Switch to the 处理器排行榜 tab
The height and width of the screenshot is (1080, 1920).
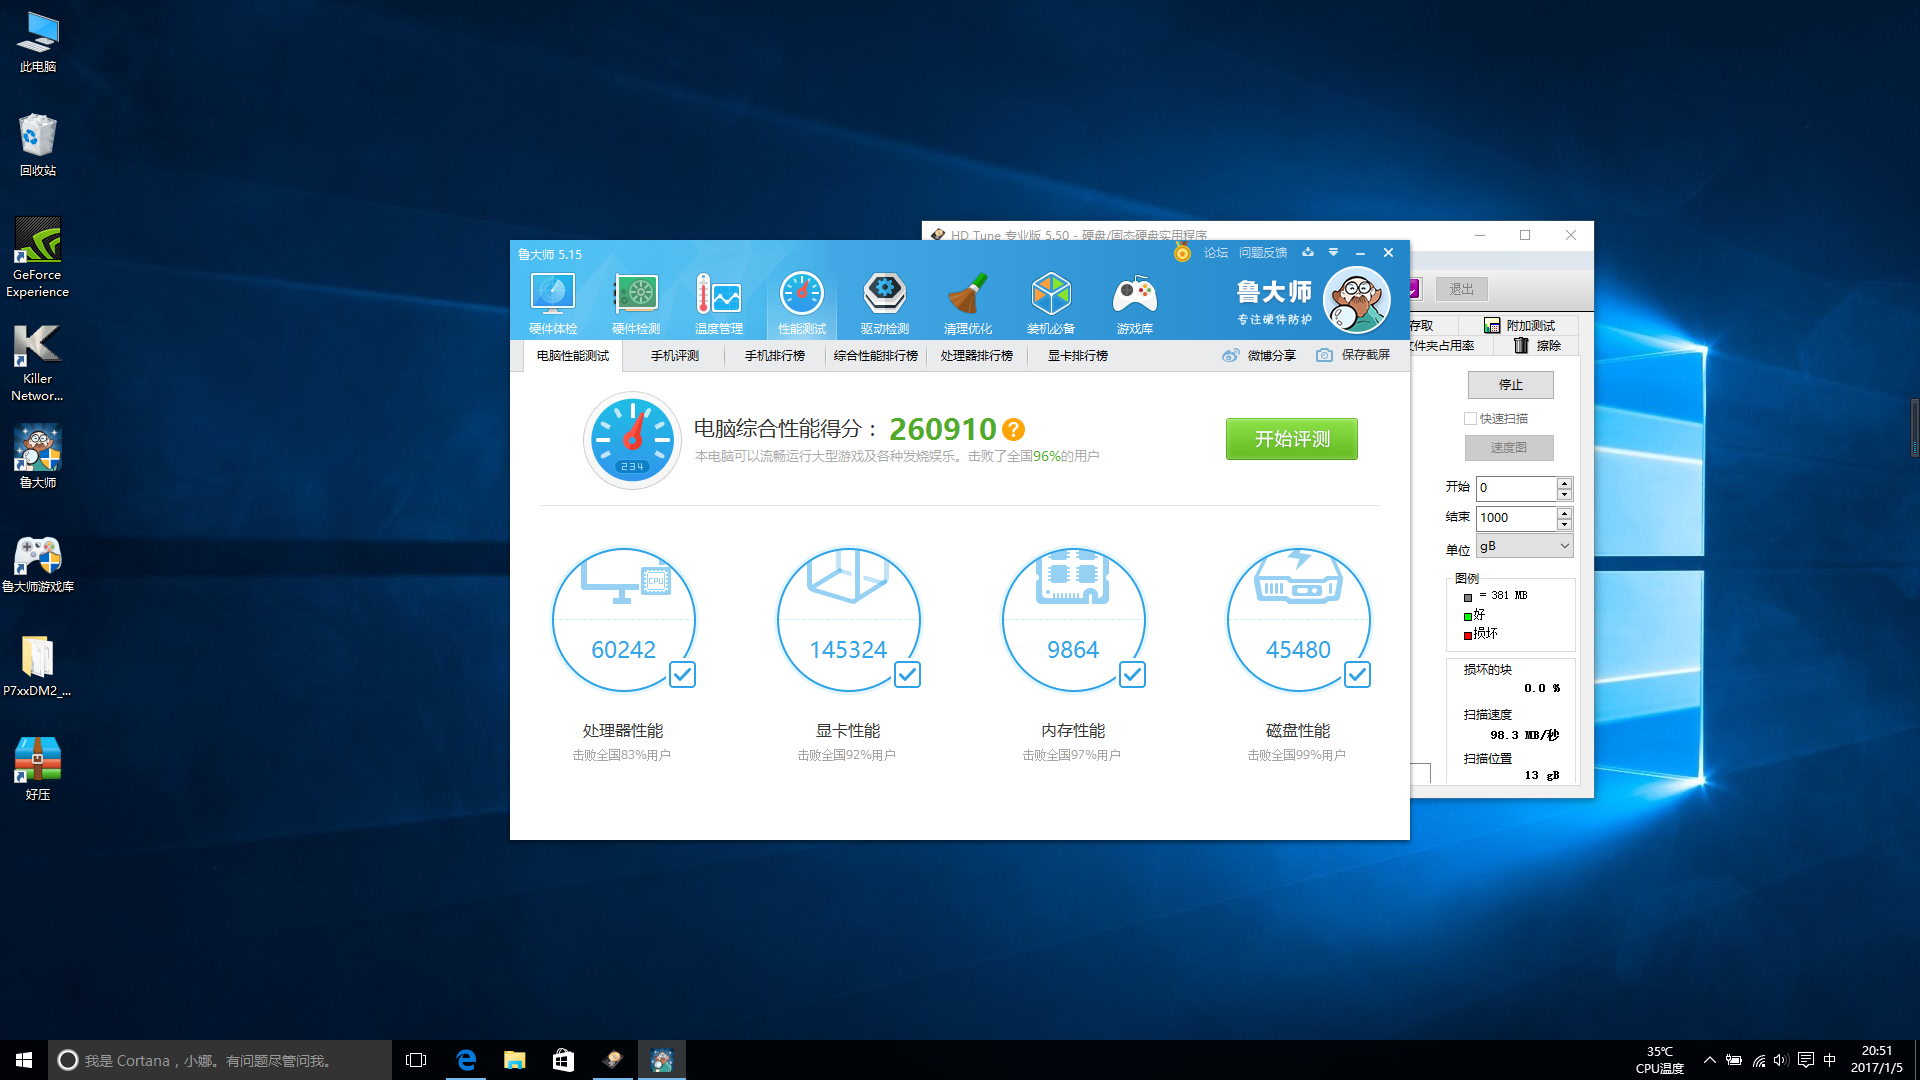[977, 356]
